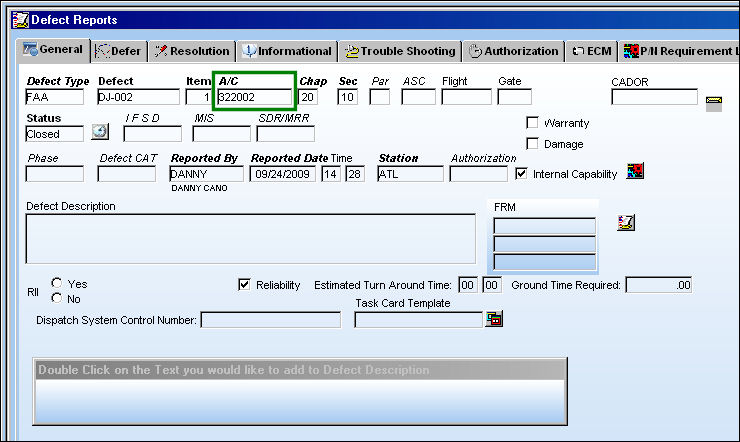The width and height of the screenshot is (740, 442).
Task: Click the Defect field containing DJ-002
Action: tap(138, 97)
